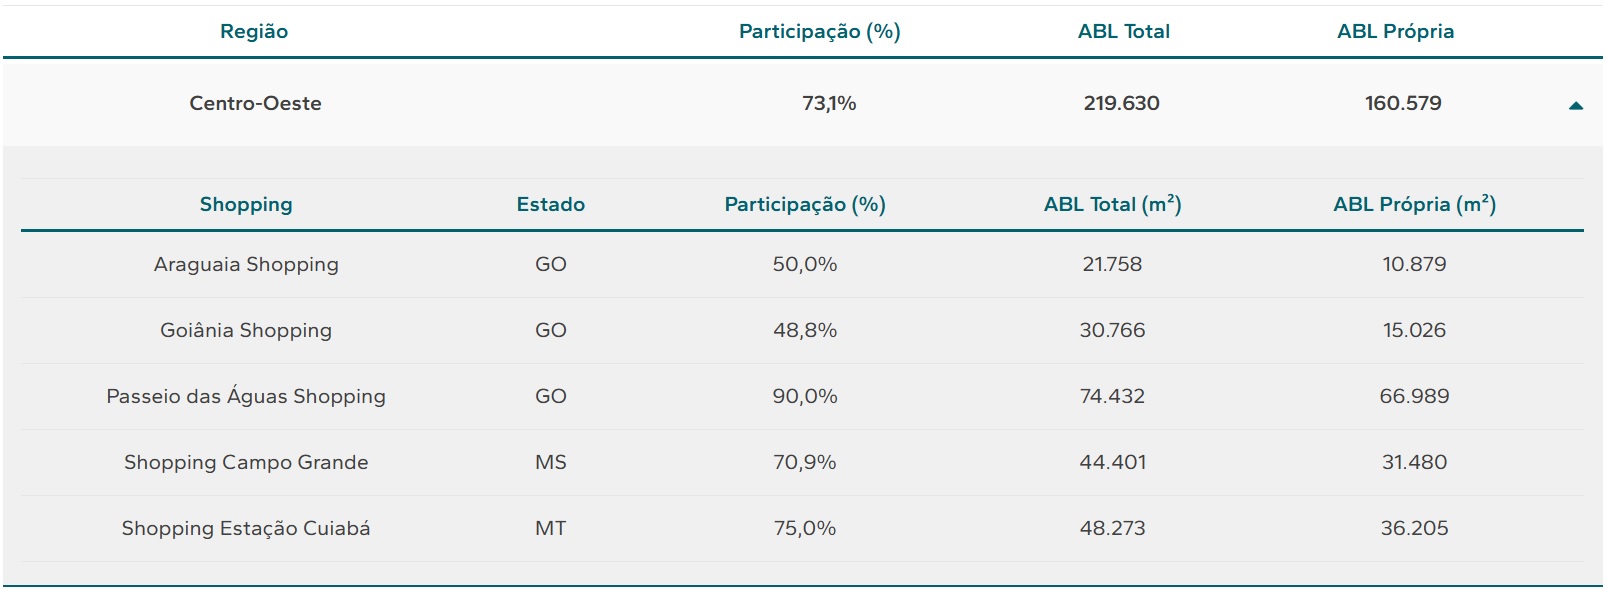Click the Centro-Oeste region row label
The width and height of the screenshot is (1608, 592).
255,103
